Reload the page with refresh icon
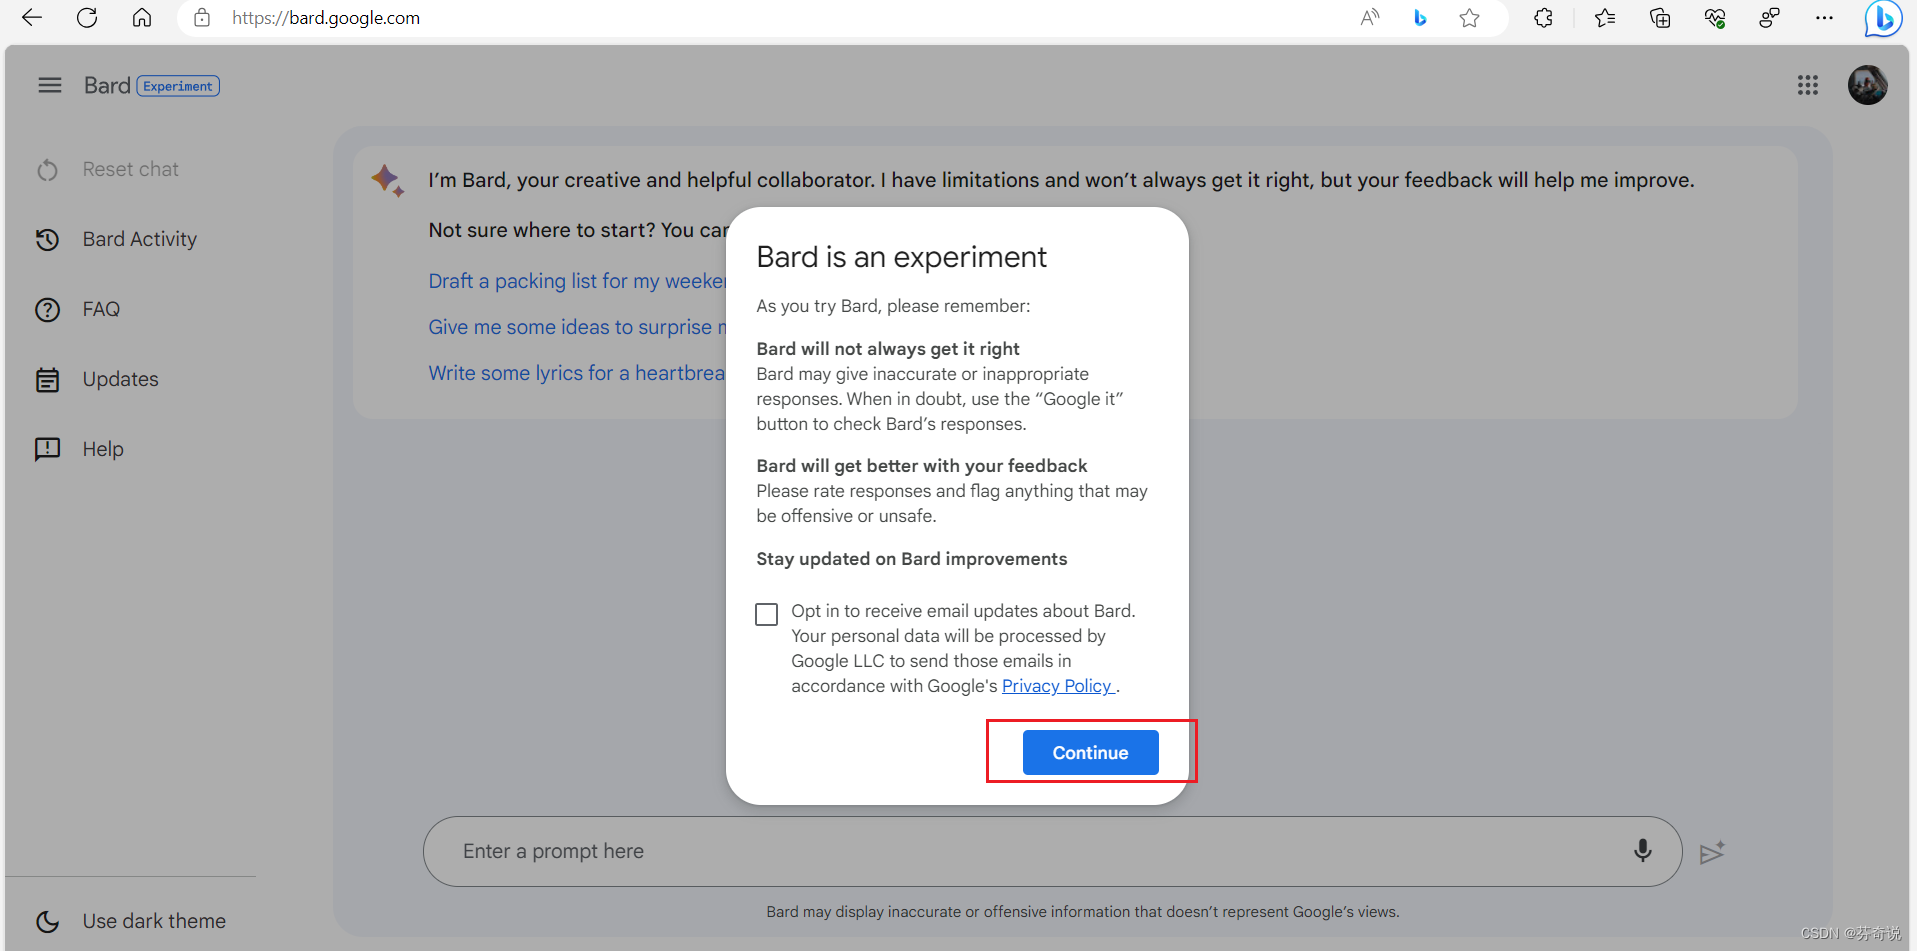Screen dimensions: 1917x951 (x=87, y=18)
